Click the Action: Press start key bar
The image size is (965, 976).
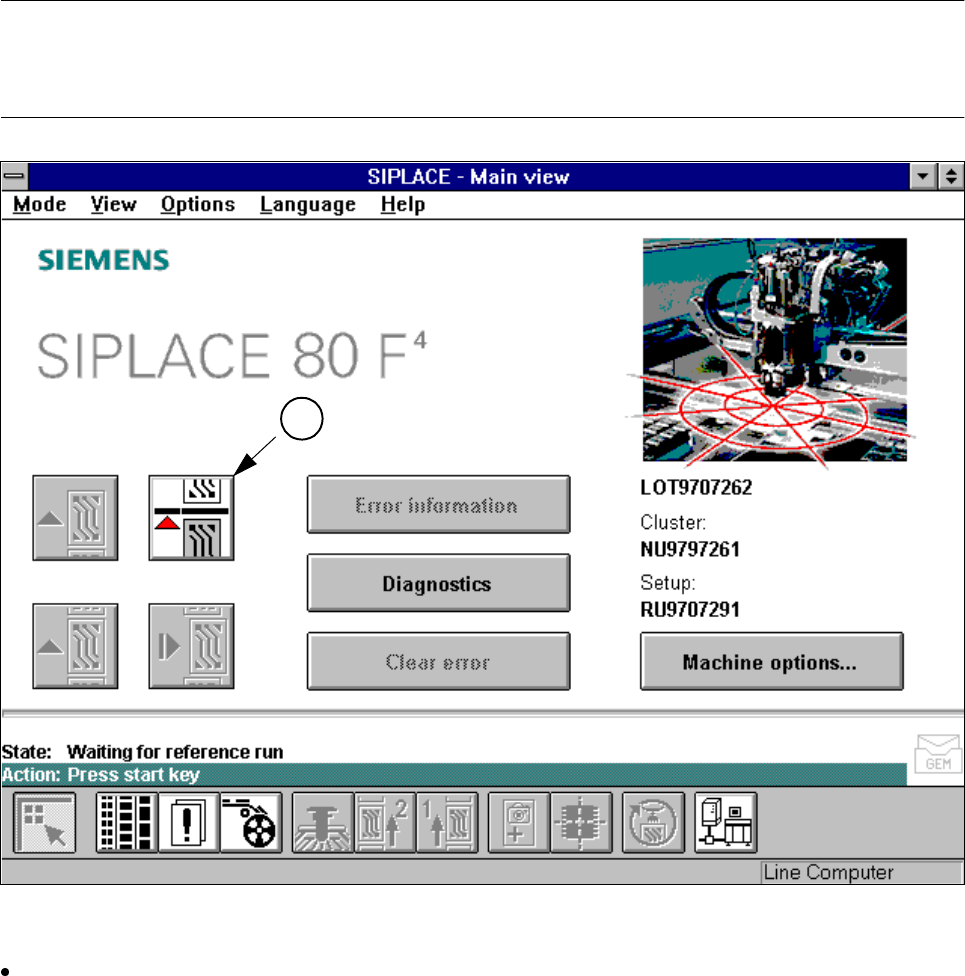[x=454, y=774]
